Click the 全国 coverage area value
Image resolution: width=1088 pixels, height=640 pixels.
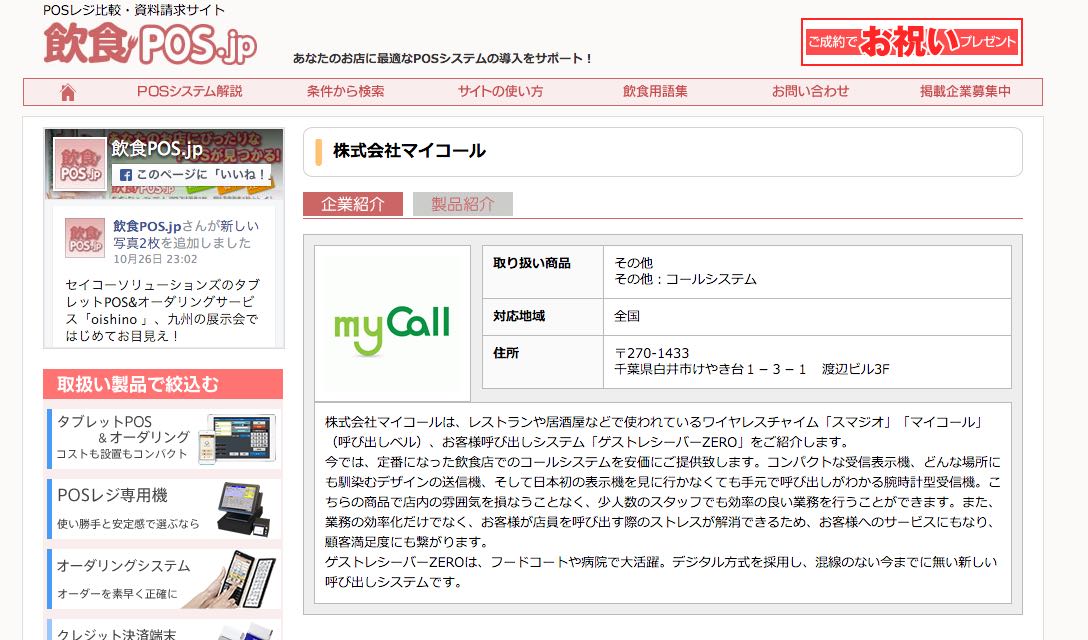627,316
